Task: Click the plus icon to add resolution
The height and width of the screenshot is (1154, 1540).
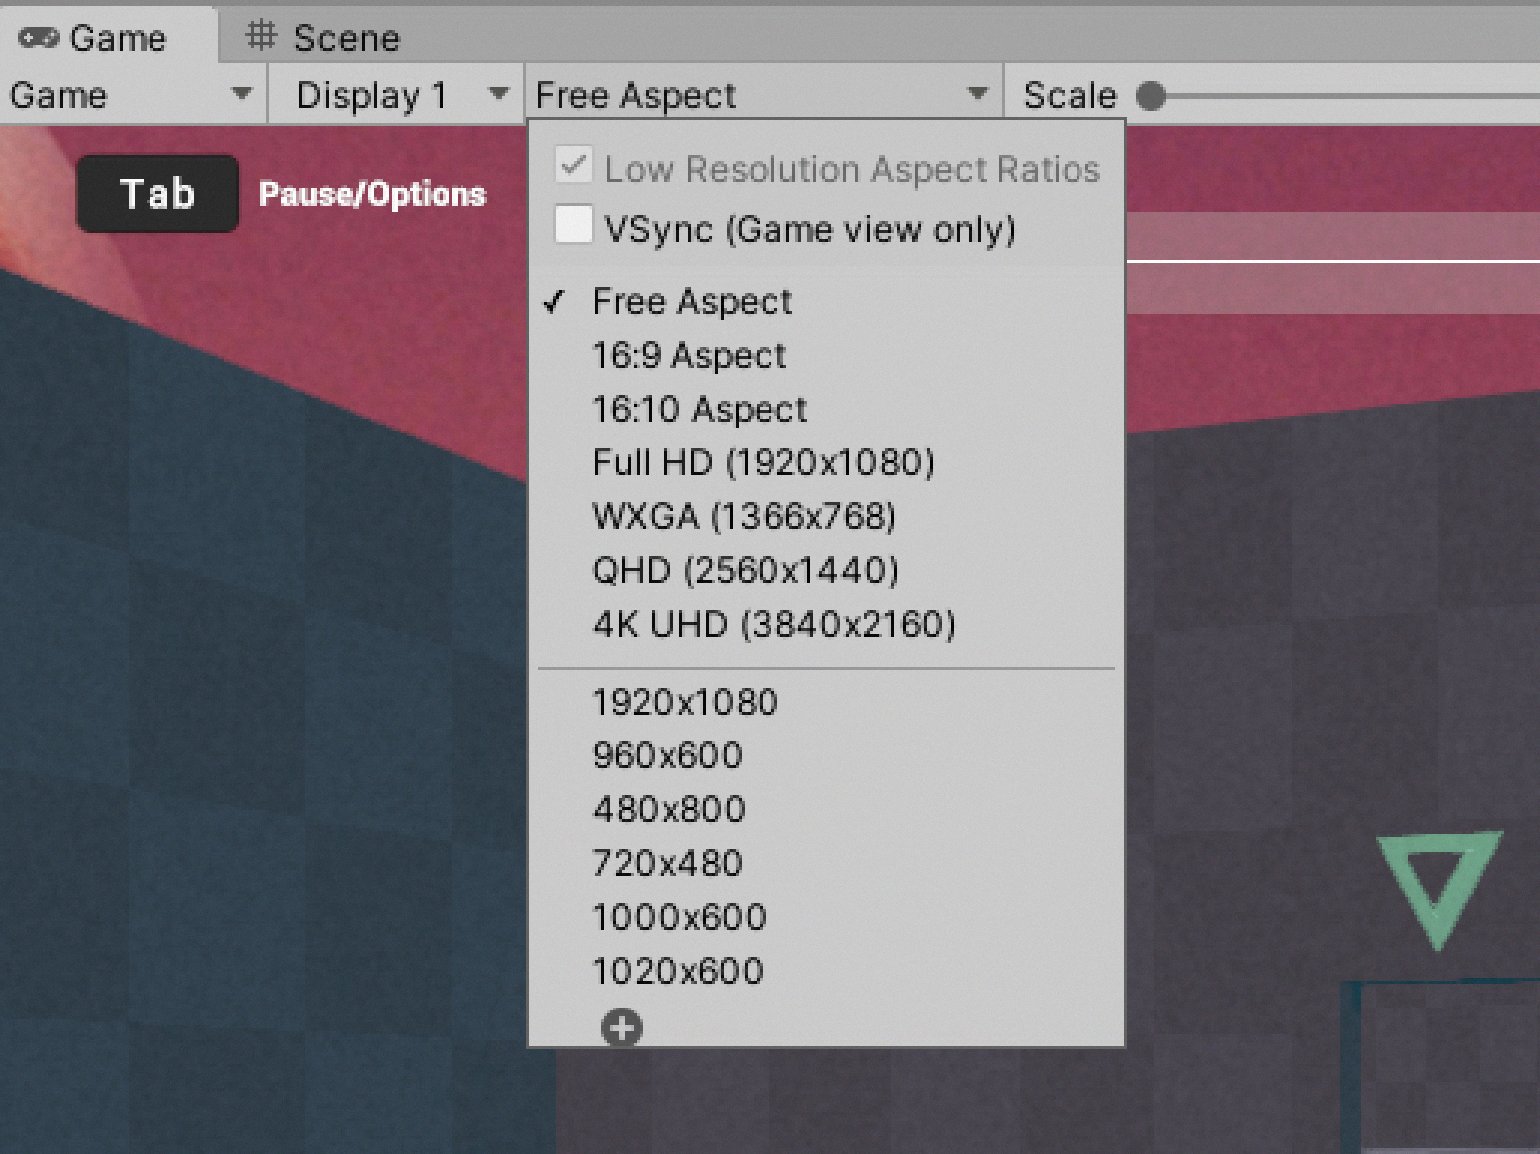Action: click(621, 1027)
